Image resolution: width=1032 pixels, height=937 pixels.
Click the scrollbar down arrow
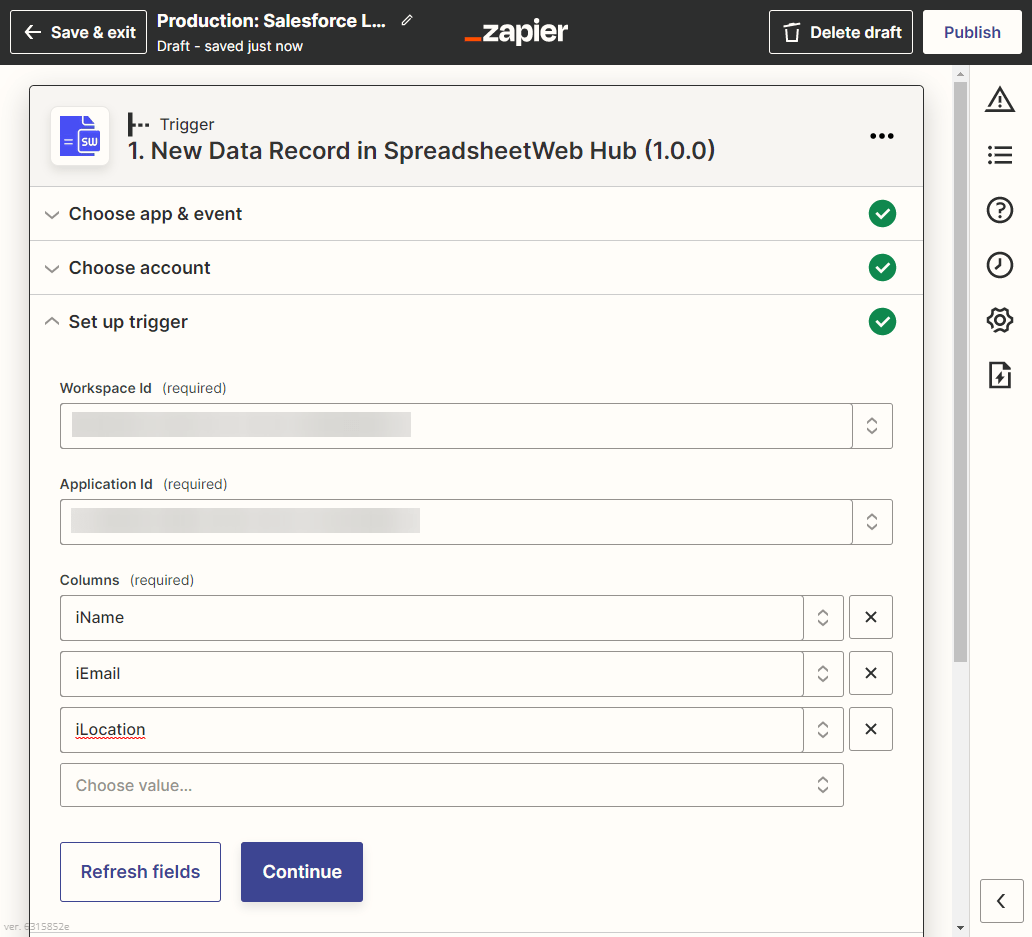point(960,928)
